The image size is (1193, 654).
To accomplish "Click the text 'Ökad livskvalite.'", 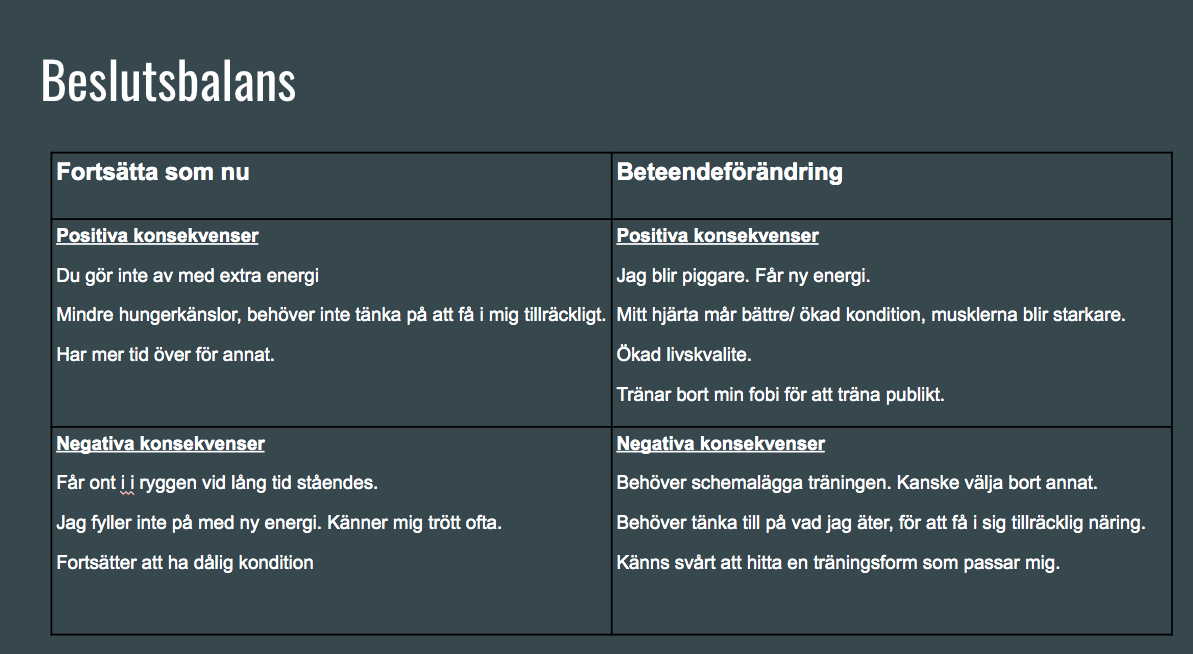I will click(684, 354).
